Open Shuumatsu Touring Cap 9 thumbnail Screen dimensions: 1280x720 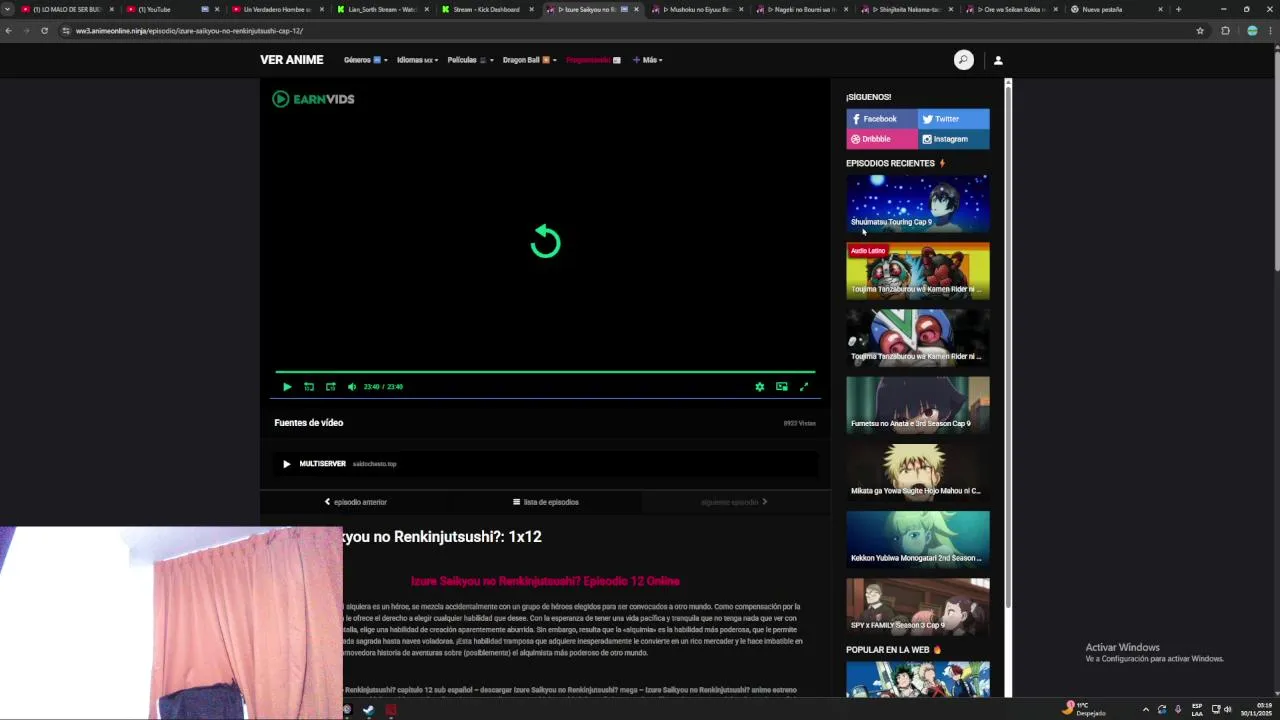coord(918,203)
